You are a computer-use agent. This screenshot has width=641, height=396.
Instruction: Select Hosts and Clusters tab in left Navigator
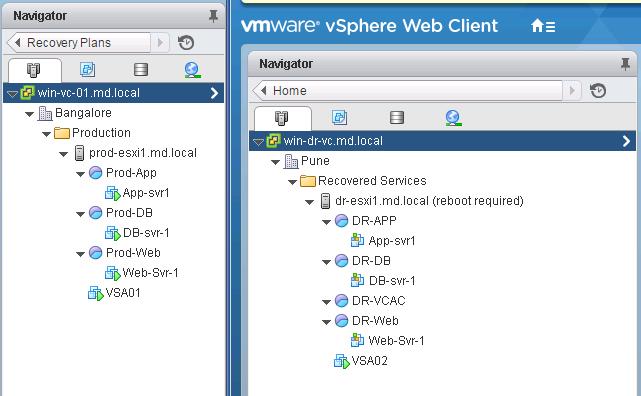[34, 70]
